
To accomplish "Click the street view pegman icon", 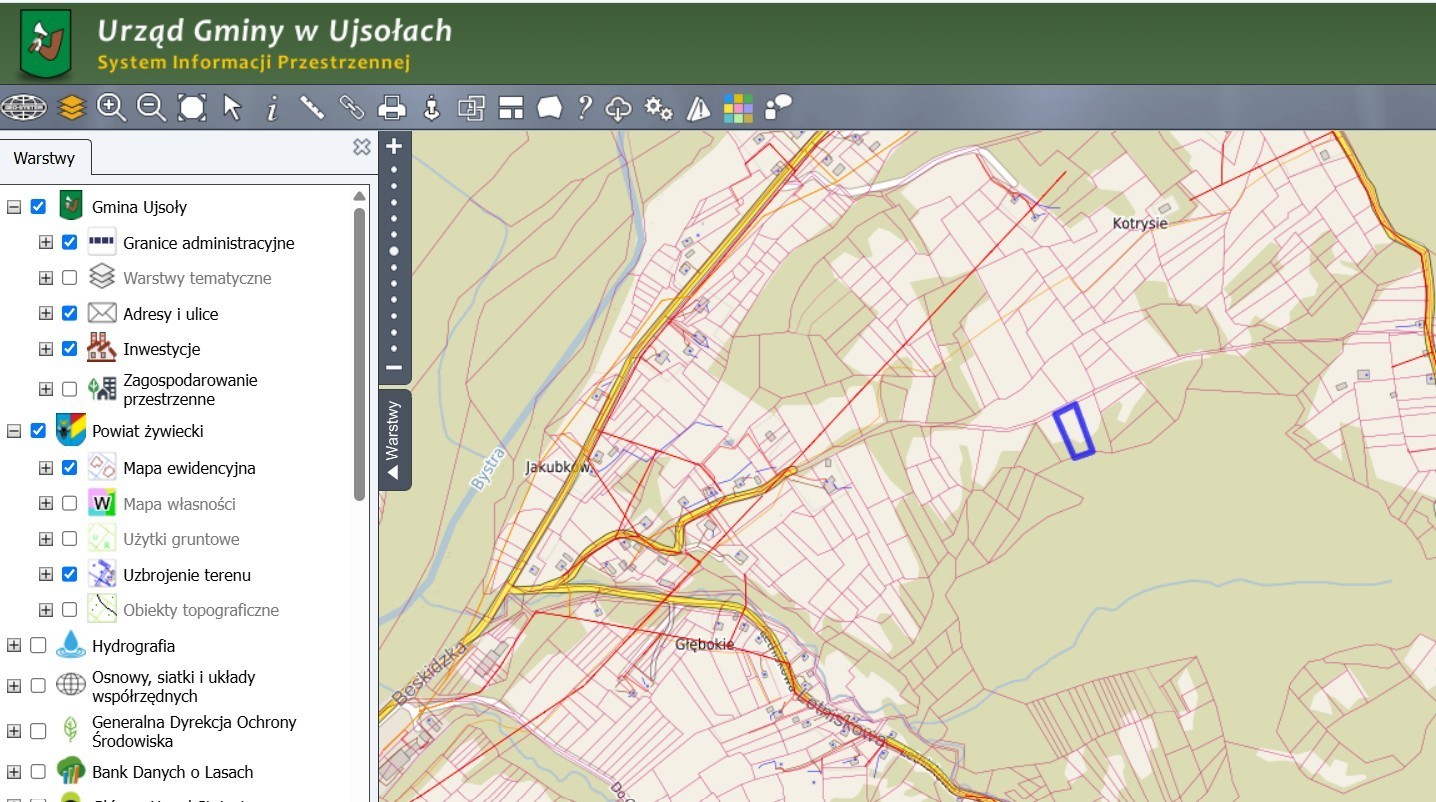I will pyautogui.click(x=432, y=107).
